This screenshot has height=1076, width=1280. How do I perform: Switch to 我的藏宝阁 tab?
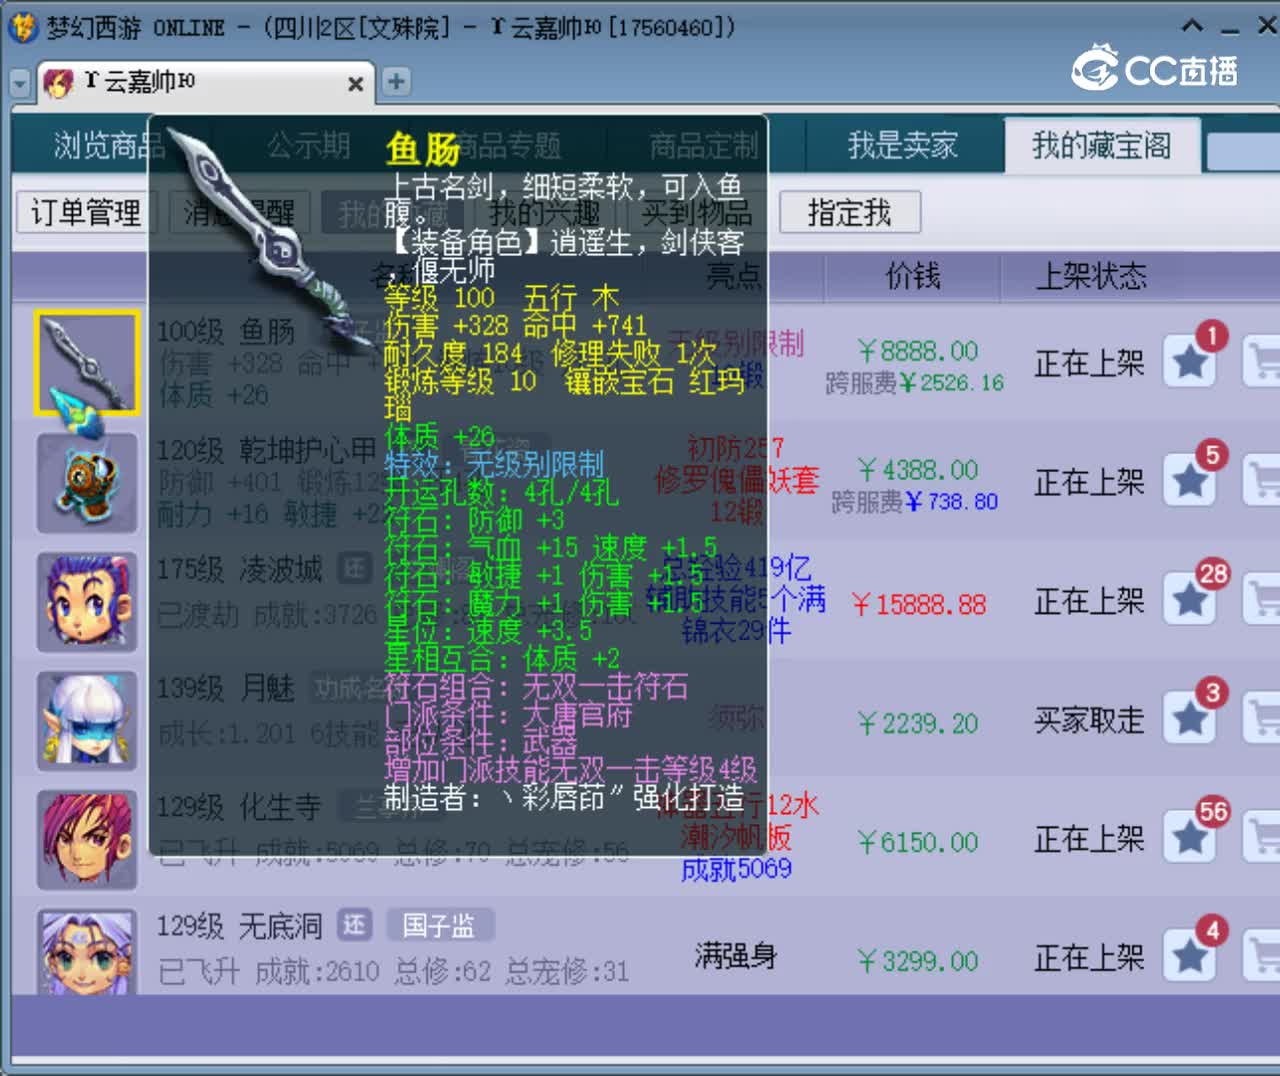(x=1101, y=146)
